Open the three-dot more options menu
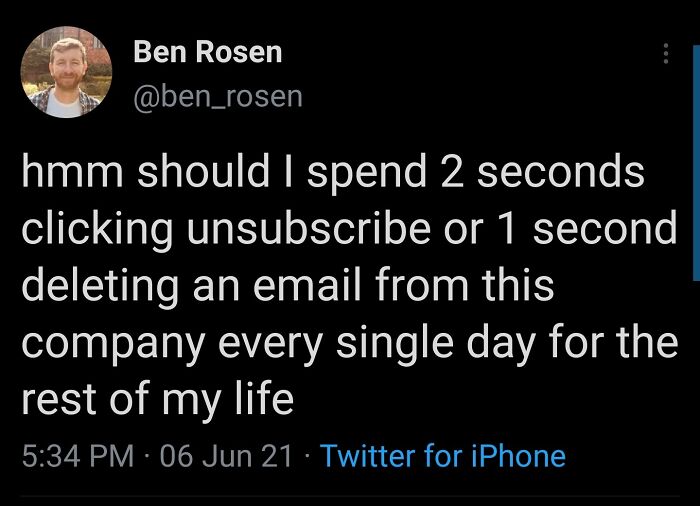This screenshot has width=700, height=506. (666, 54)
